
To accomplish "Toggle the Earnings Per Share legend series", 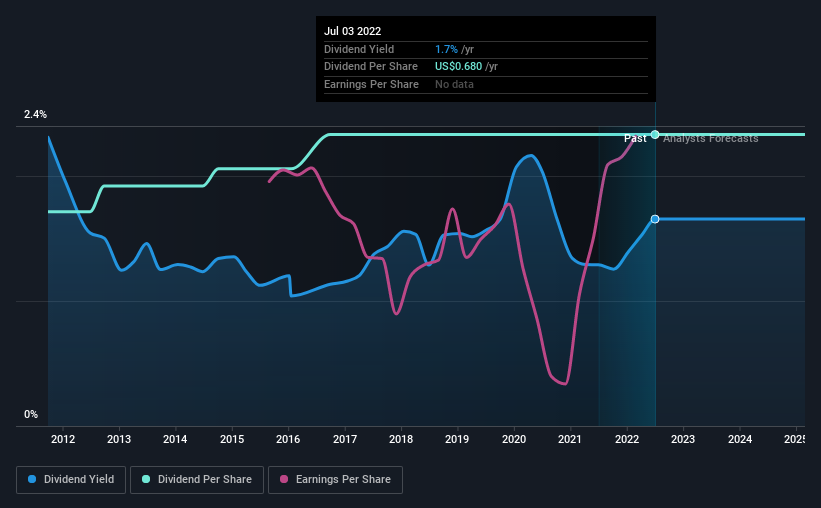I will coord(335,480).
